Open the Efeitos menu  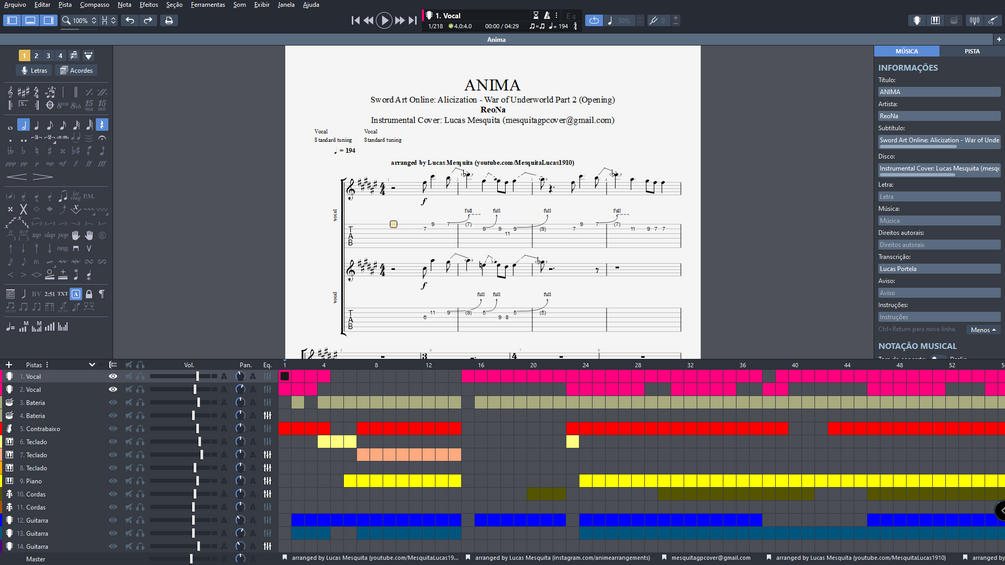coord(149,4)
